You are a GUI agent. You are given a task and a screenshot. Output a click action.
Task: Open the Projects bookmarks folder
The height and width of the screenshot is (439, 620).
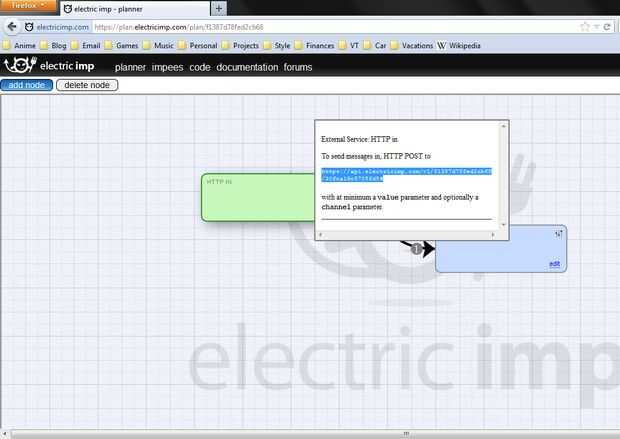tap(241, 45)
